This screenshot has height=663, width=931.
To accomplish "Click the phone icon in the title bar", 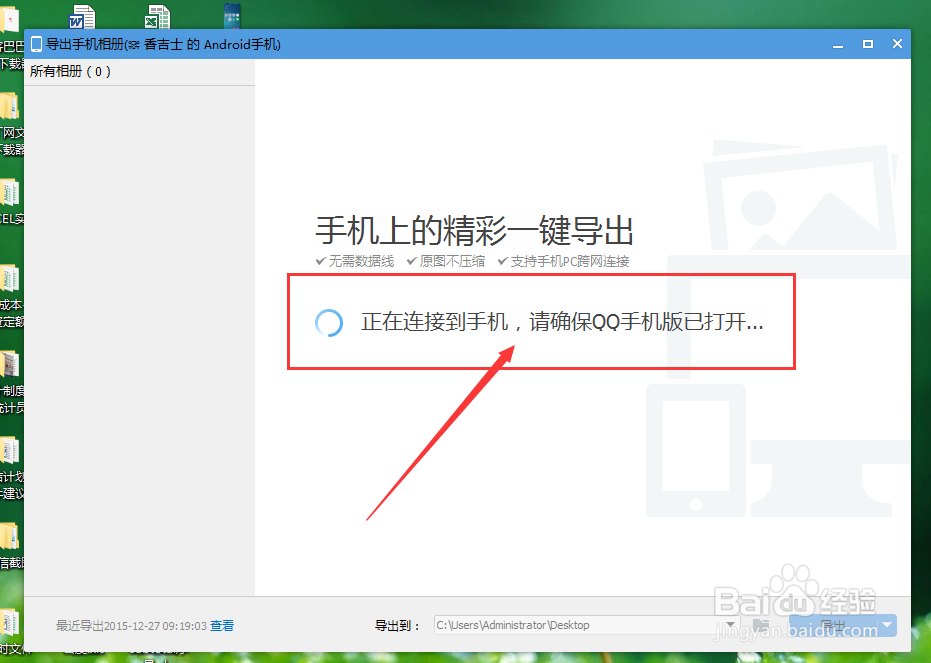I will tap(36, 44).
